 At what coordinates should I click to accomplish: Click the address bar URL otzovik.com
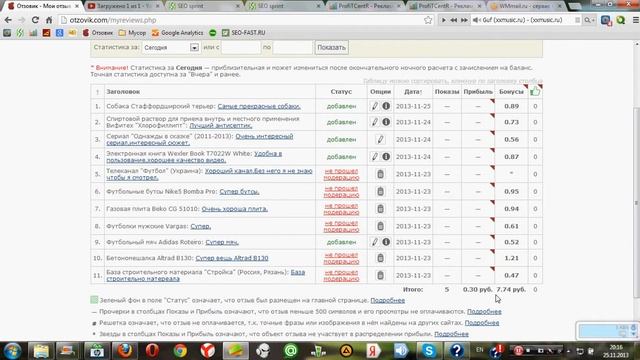pyautogui.click(x=113, y=20)
